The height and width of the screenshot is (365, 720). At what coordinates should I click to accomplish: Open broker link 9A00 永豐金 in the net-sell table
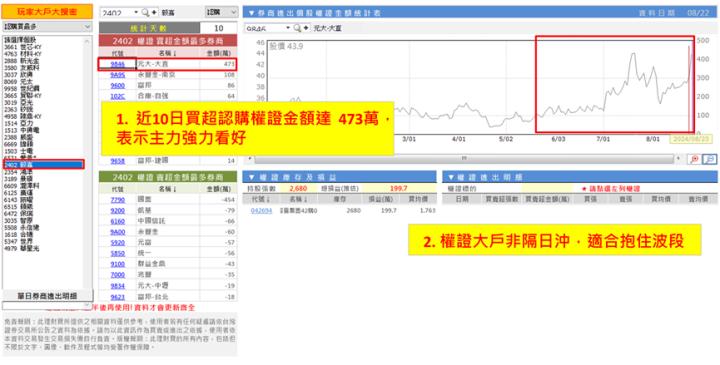[x=118, y=232]
